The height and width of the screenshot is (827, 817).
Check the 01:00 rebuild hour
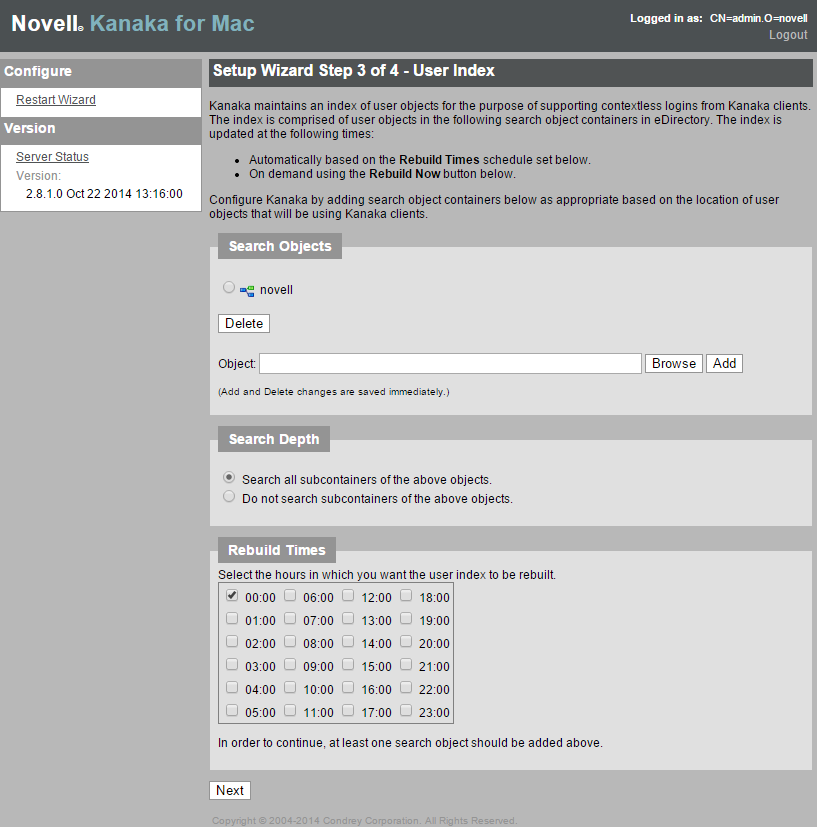pos(232,618)
